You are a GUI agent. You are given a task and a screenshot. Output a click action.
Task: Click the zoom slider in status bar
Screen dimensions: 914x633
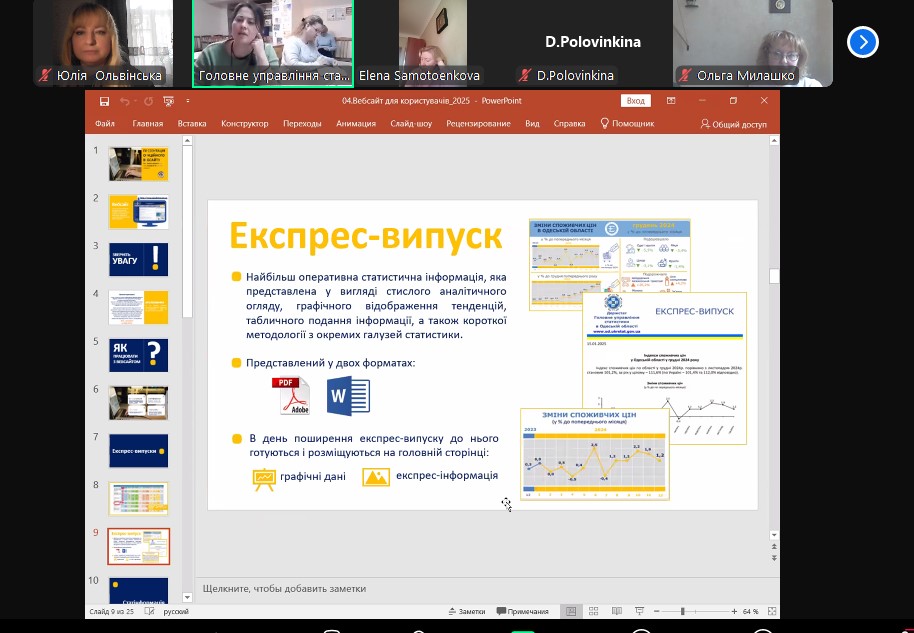[x=683, y=611]
